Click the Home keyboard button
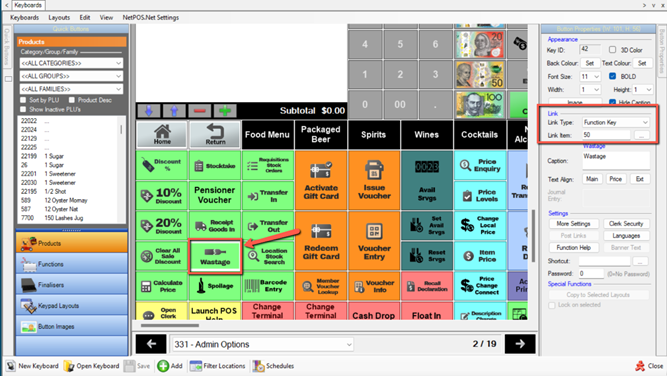667x376 pixels. click(162, 134)
